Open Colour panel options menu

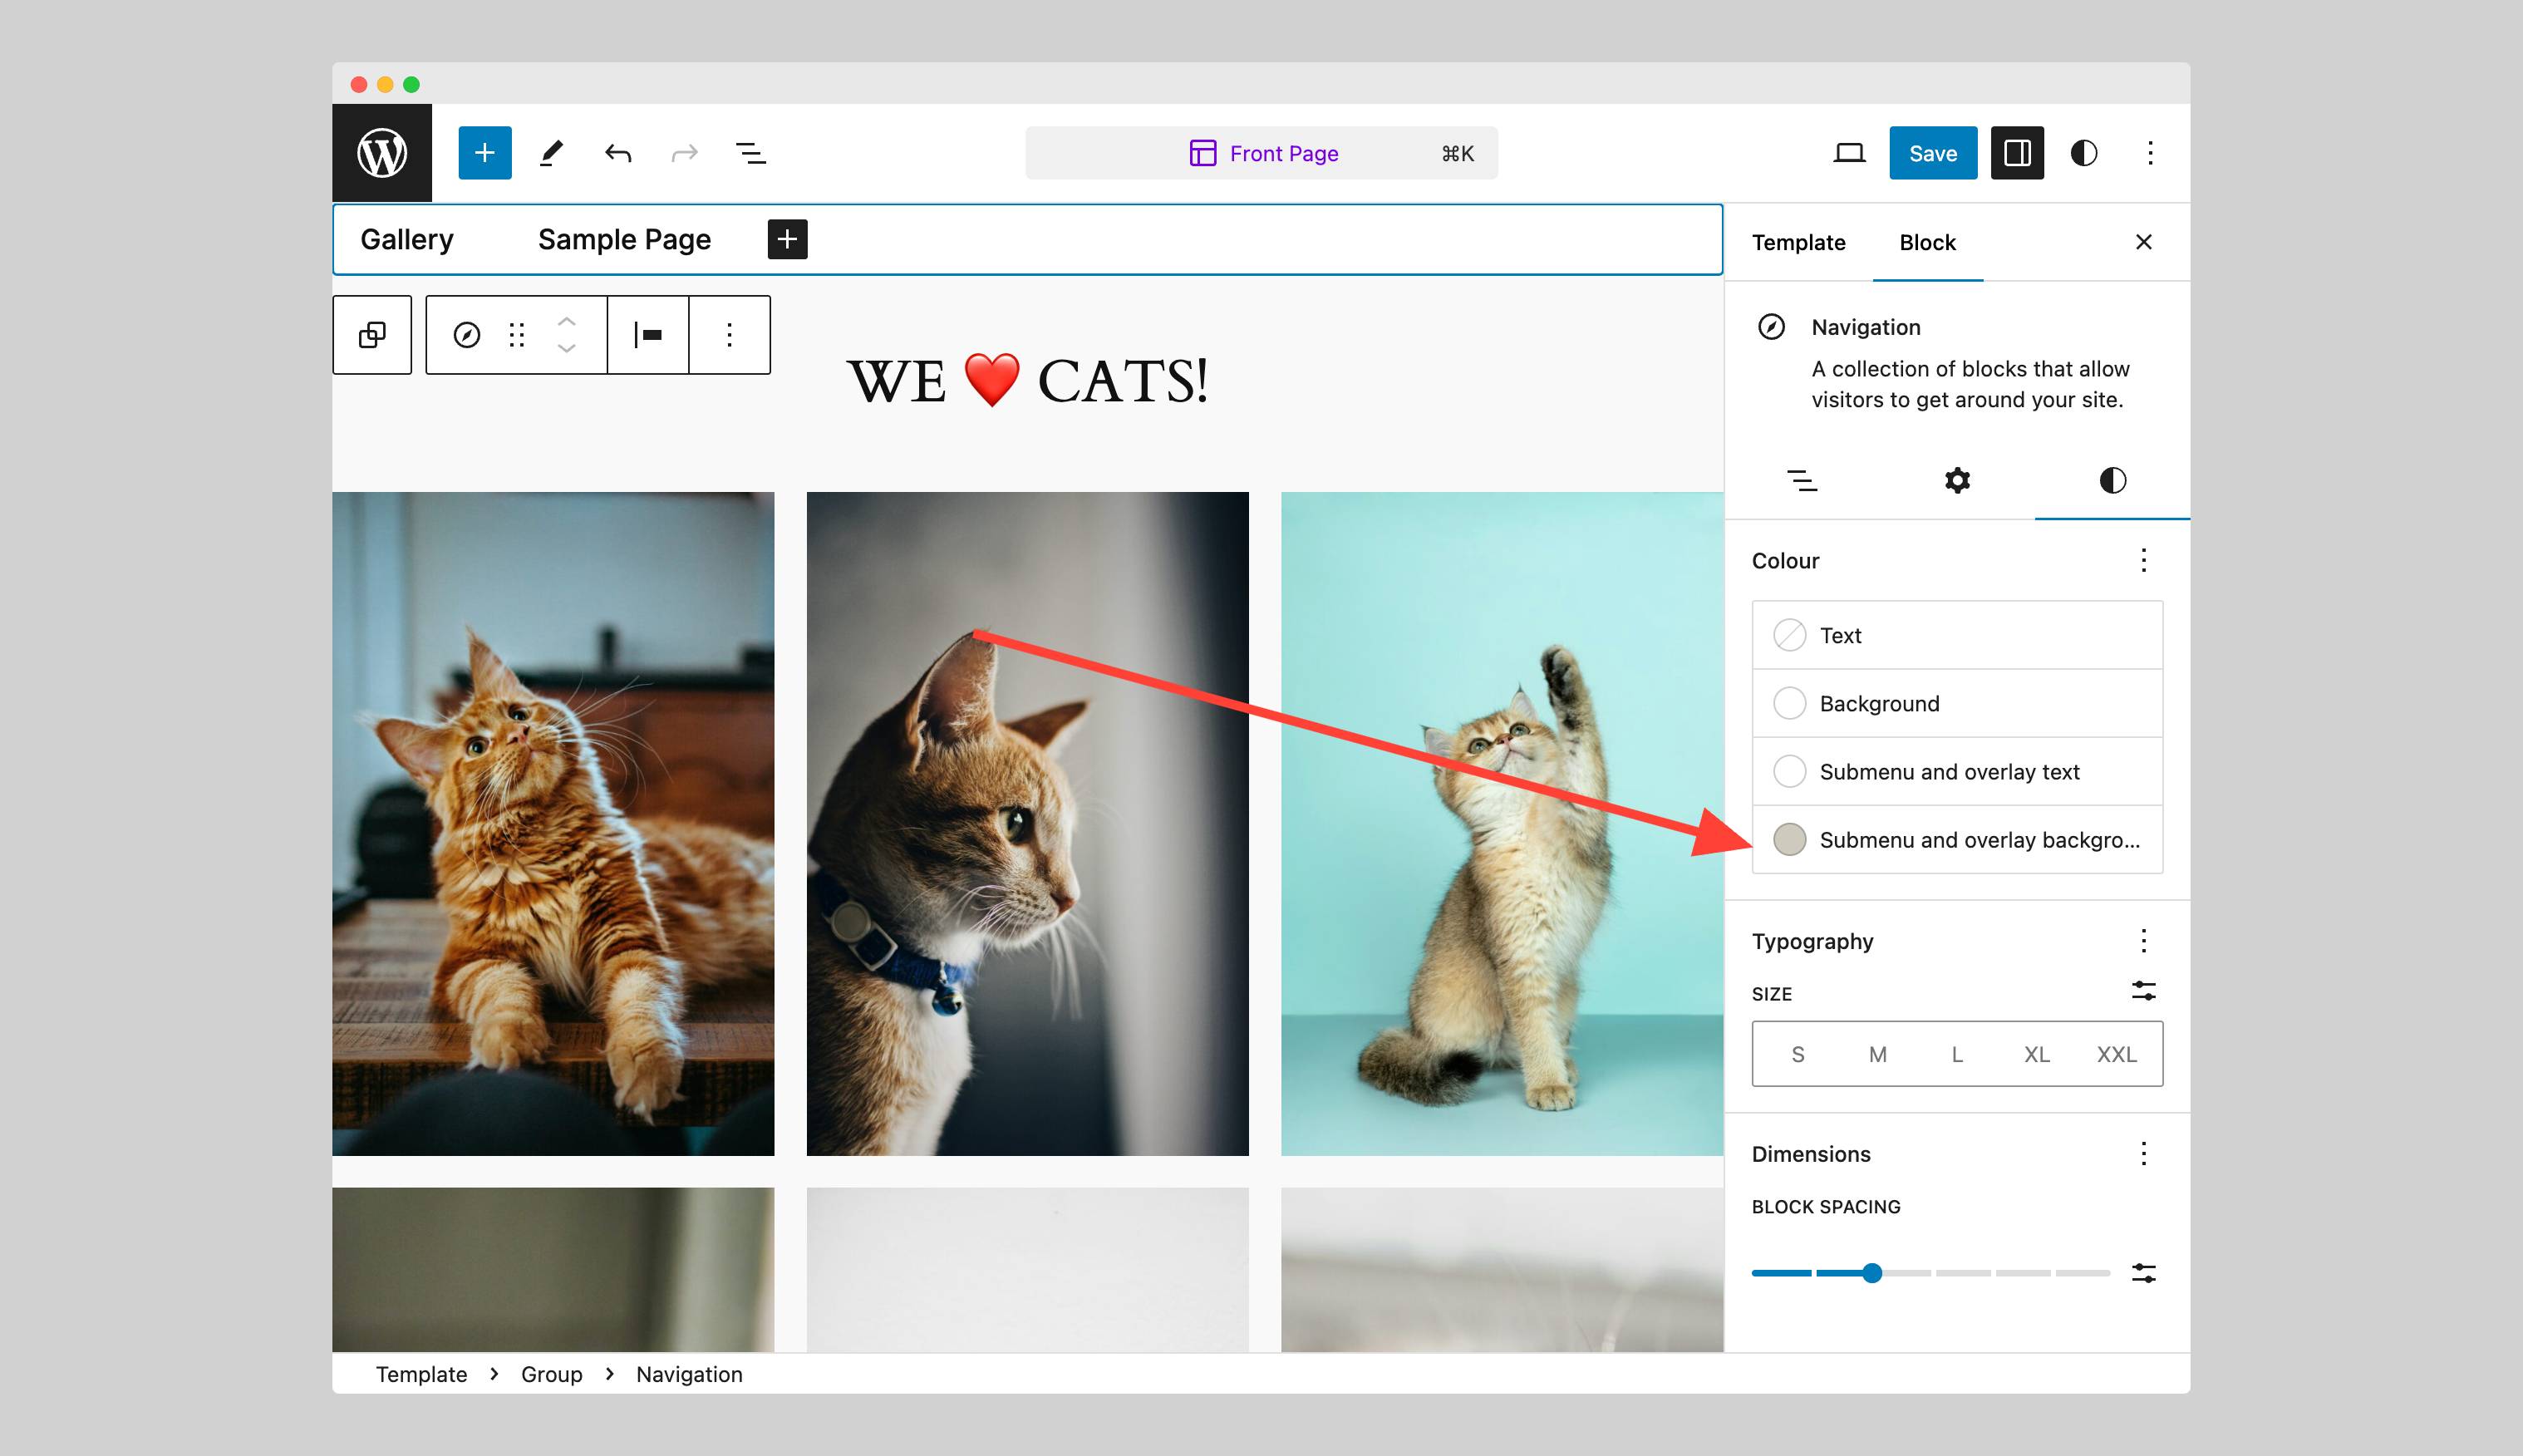click(x=2143, y=560)
